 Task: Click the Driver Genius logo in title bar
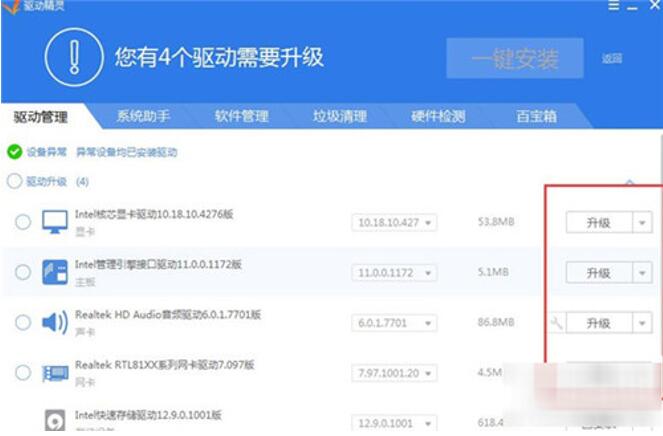(x=11, y=6)
